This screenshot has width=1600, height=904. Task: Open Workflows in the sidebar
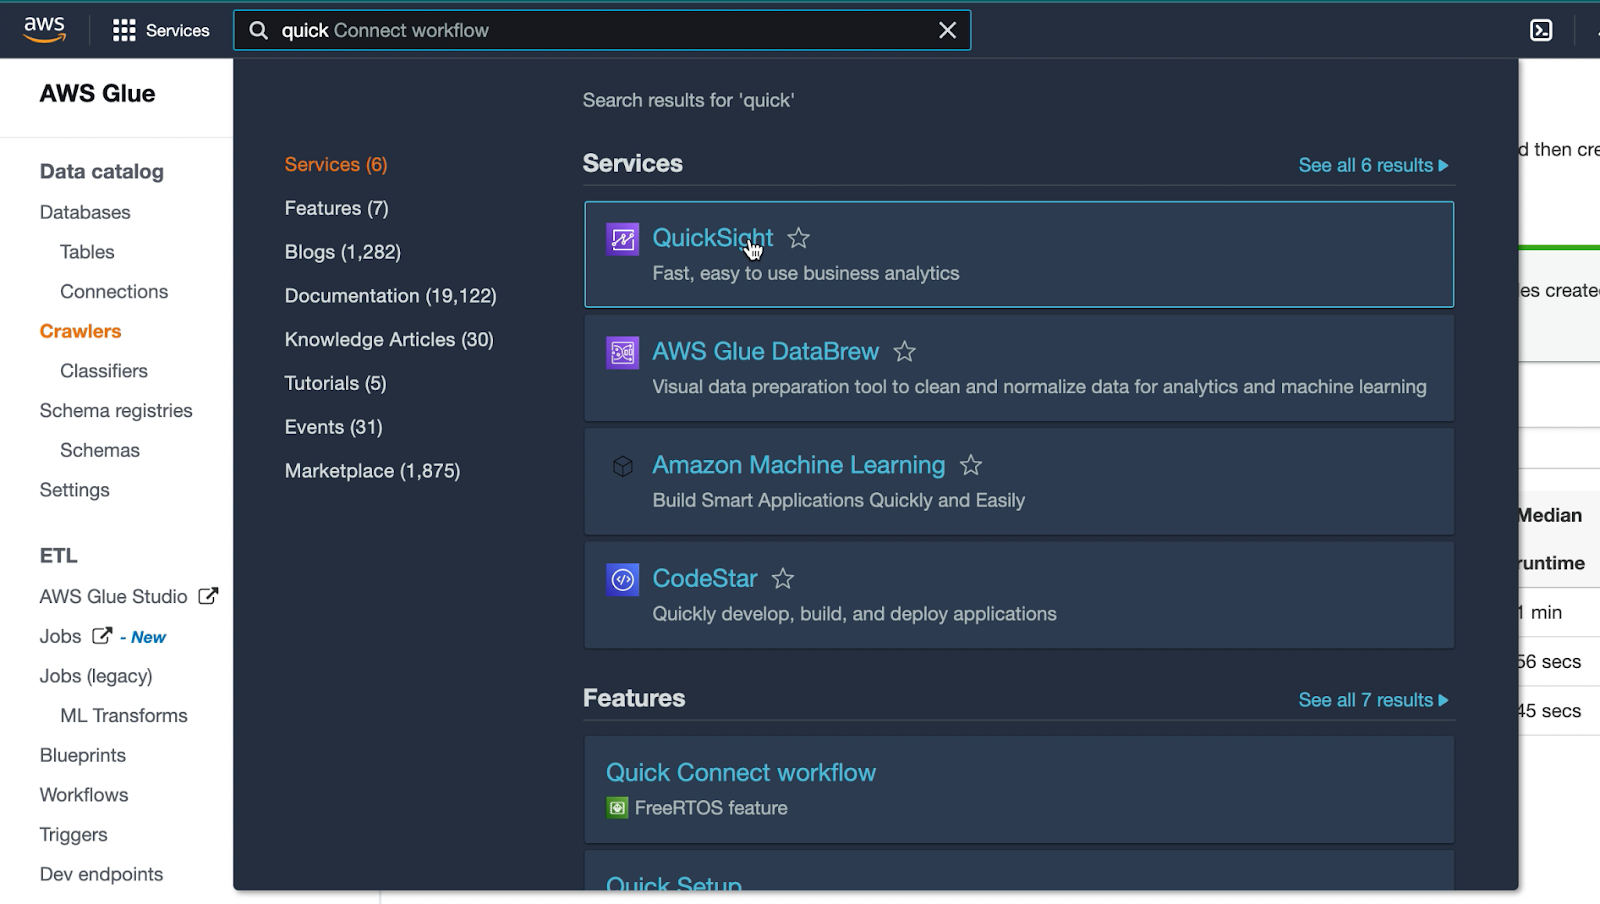click(84, 795)
